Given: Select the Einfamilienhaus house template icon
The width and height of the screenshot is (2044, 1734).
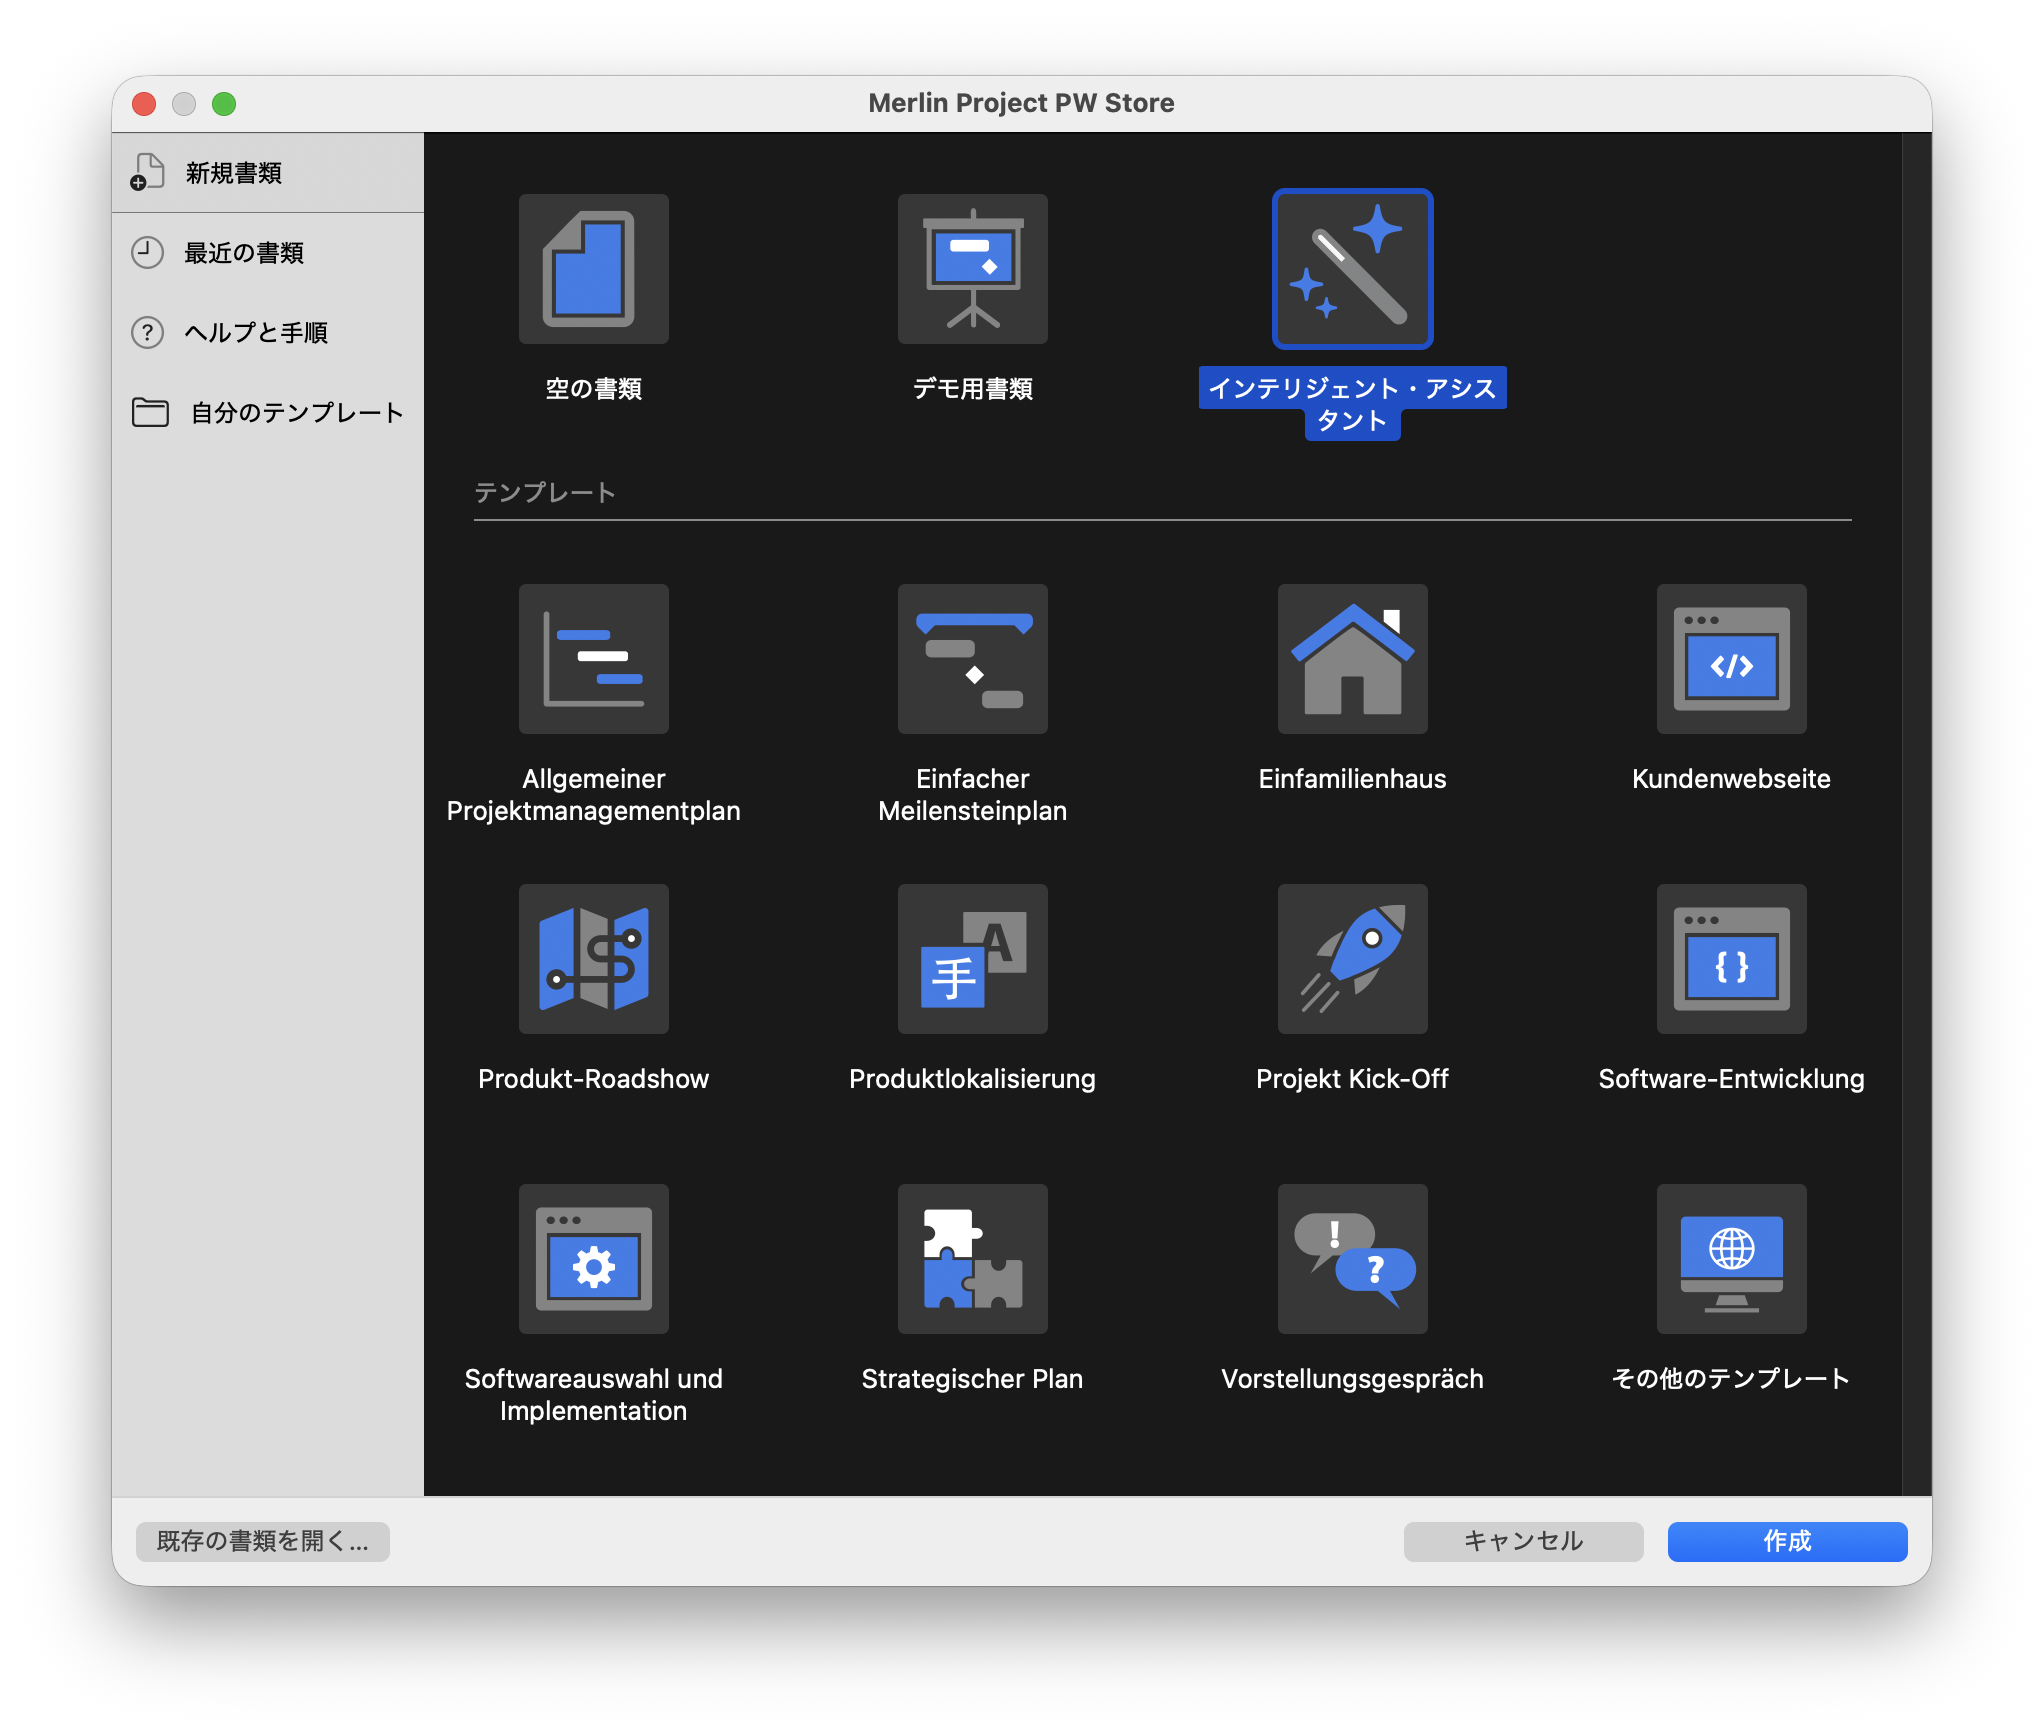Looking at the screenshot, I should click(x=1352, y=659).
